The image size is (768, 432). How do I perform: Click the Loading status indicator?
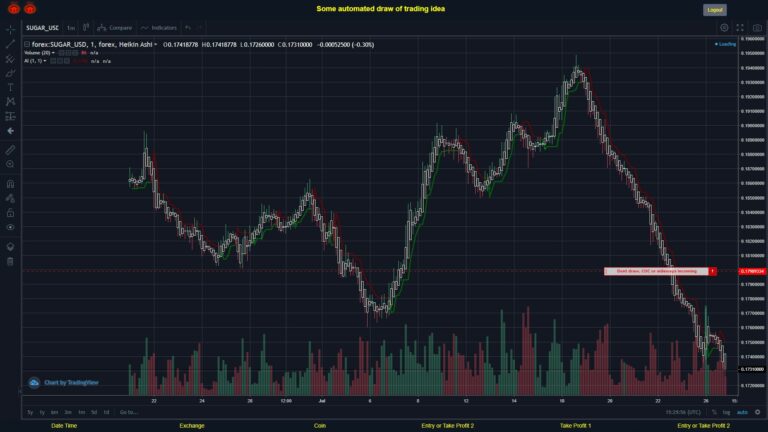[x=725, y=44]
